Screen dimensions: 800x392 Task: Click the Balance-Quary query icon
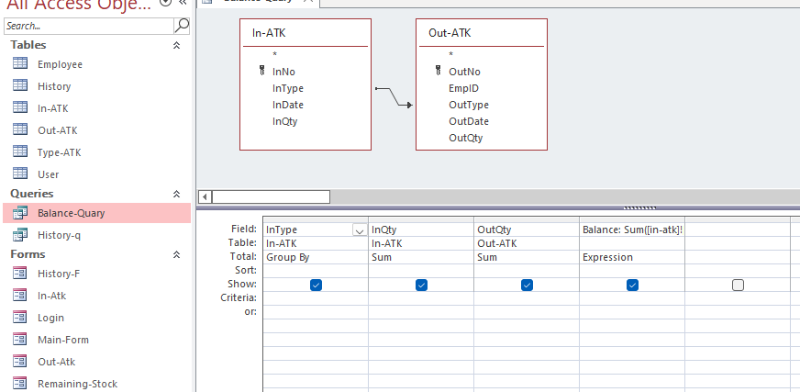[x=20, y=213]
